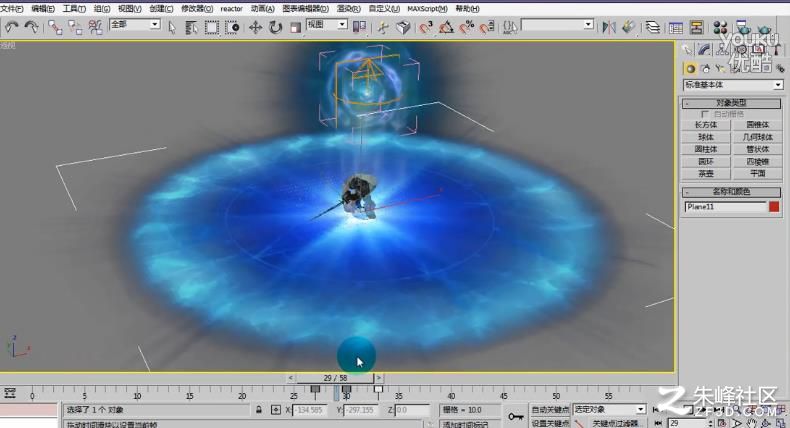The image size is (790, 428).
Task: Open the 创建(C) menu
Action: click(161, 9)
